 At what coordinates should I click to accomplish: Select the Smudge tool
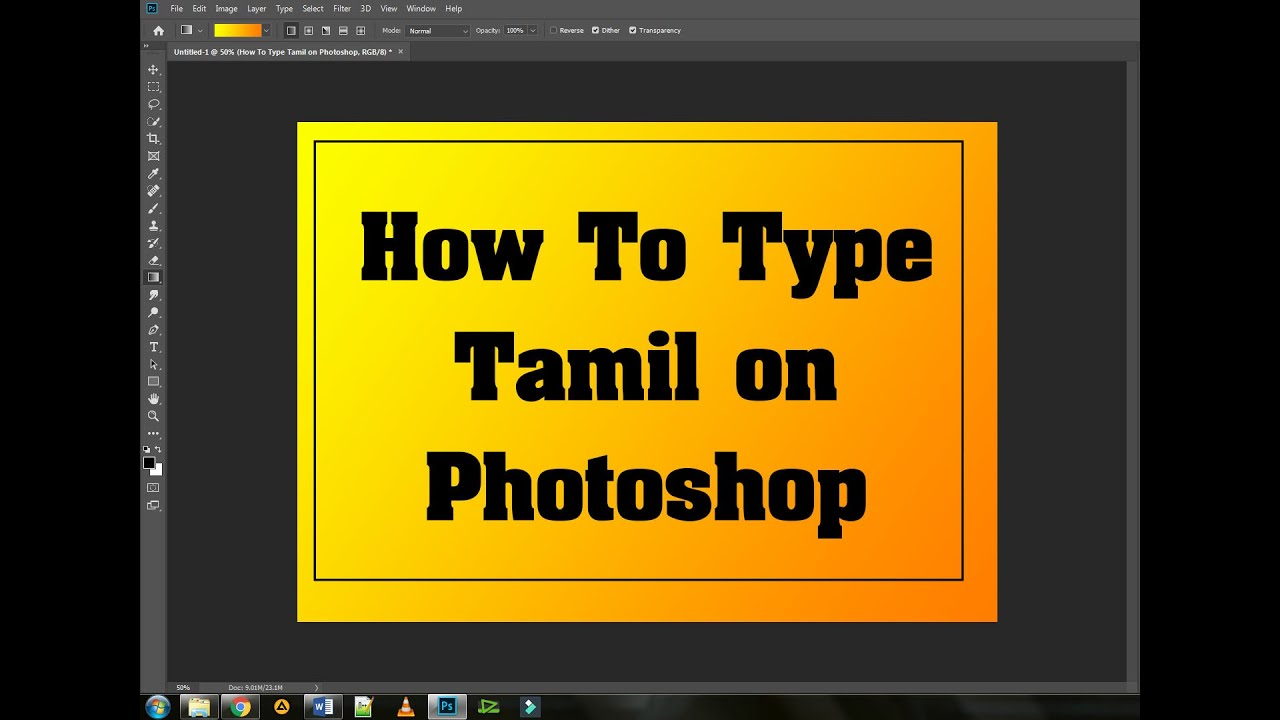153,295
